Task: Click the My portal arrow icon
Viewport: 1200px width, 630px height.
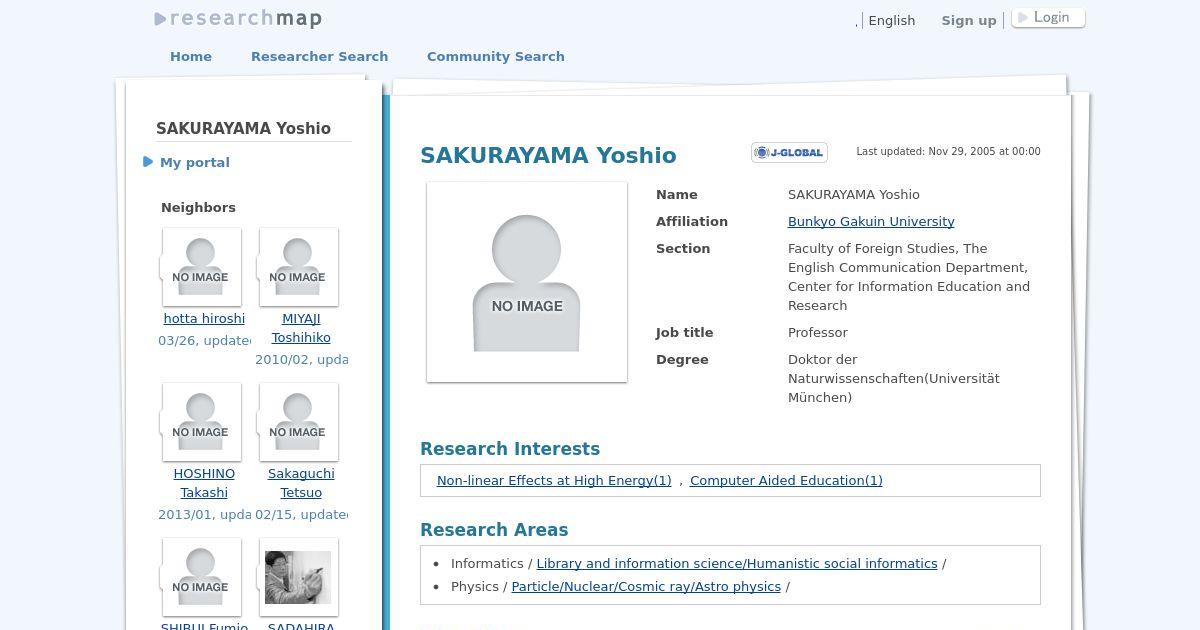Action: [x=148, y=162]
